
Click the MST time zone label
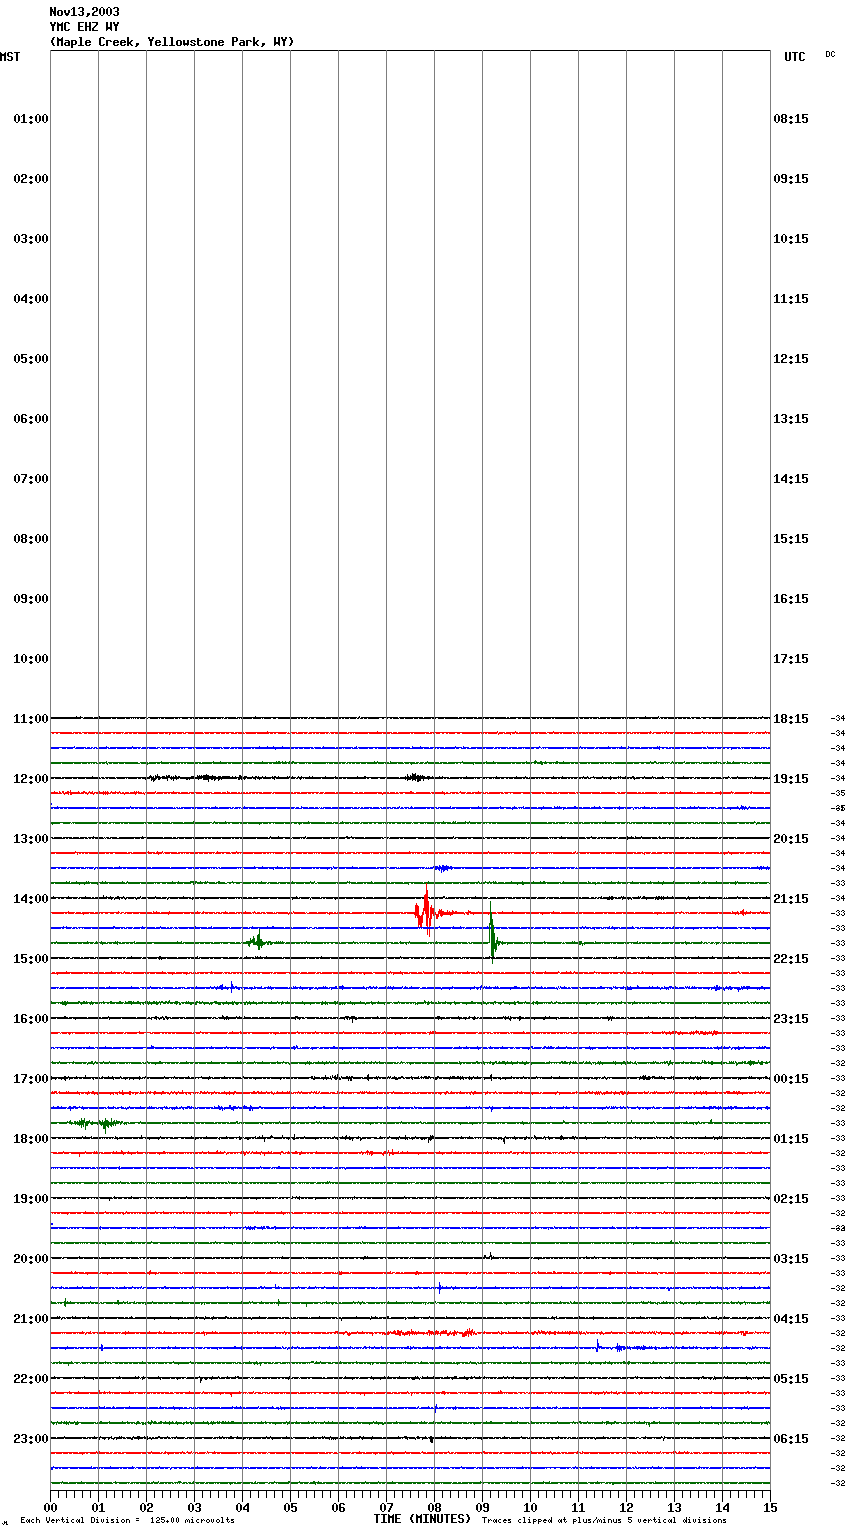coord(10,57)
